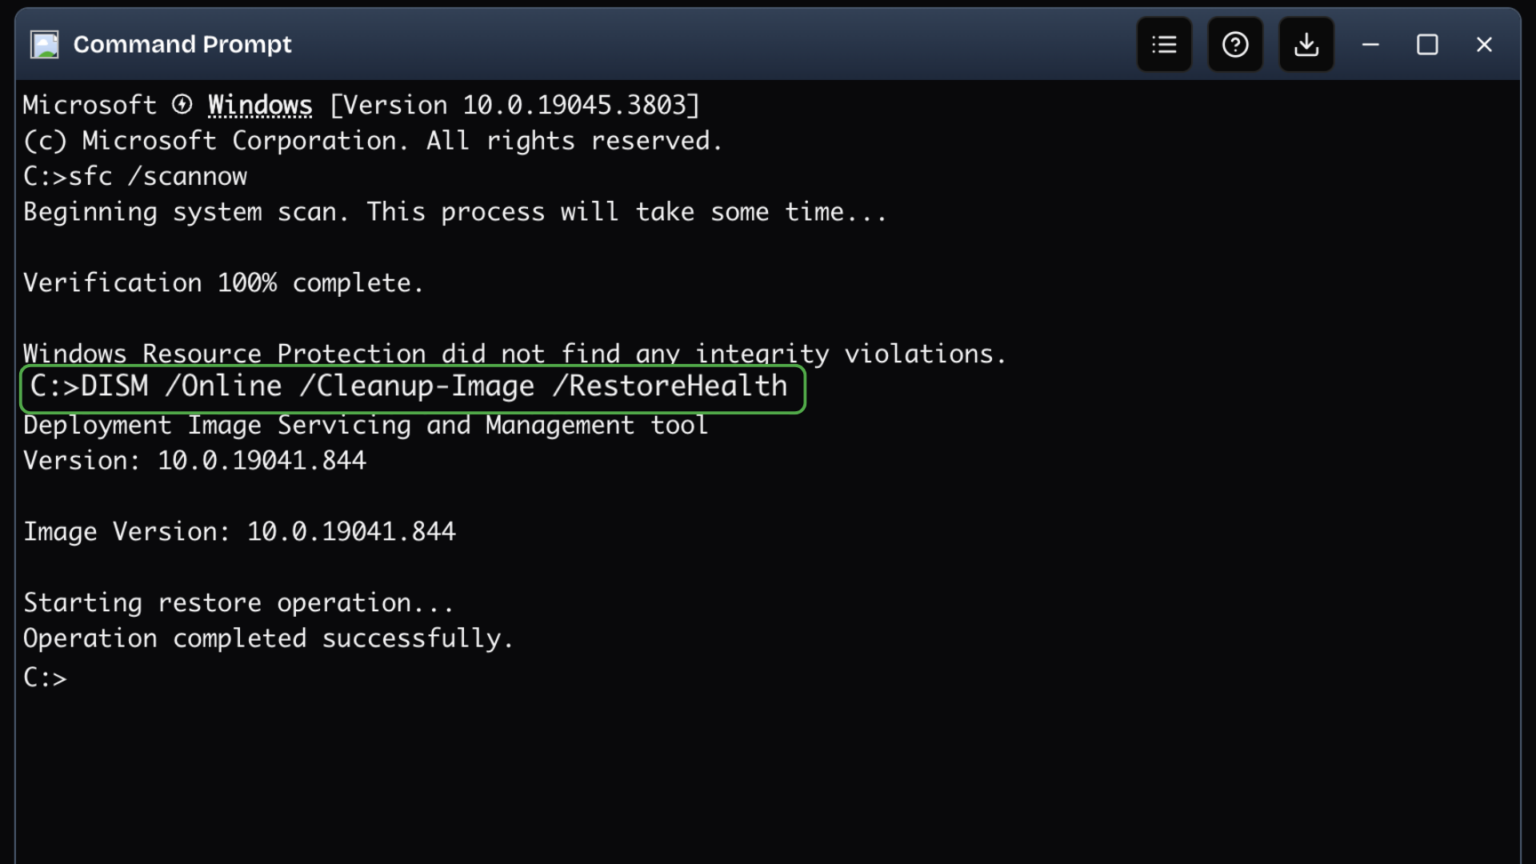Minimize the Command Prompt window
Image resolution: width=1536 pixels, height=864 pixels.
[x=1370, y=45]
